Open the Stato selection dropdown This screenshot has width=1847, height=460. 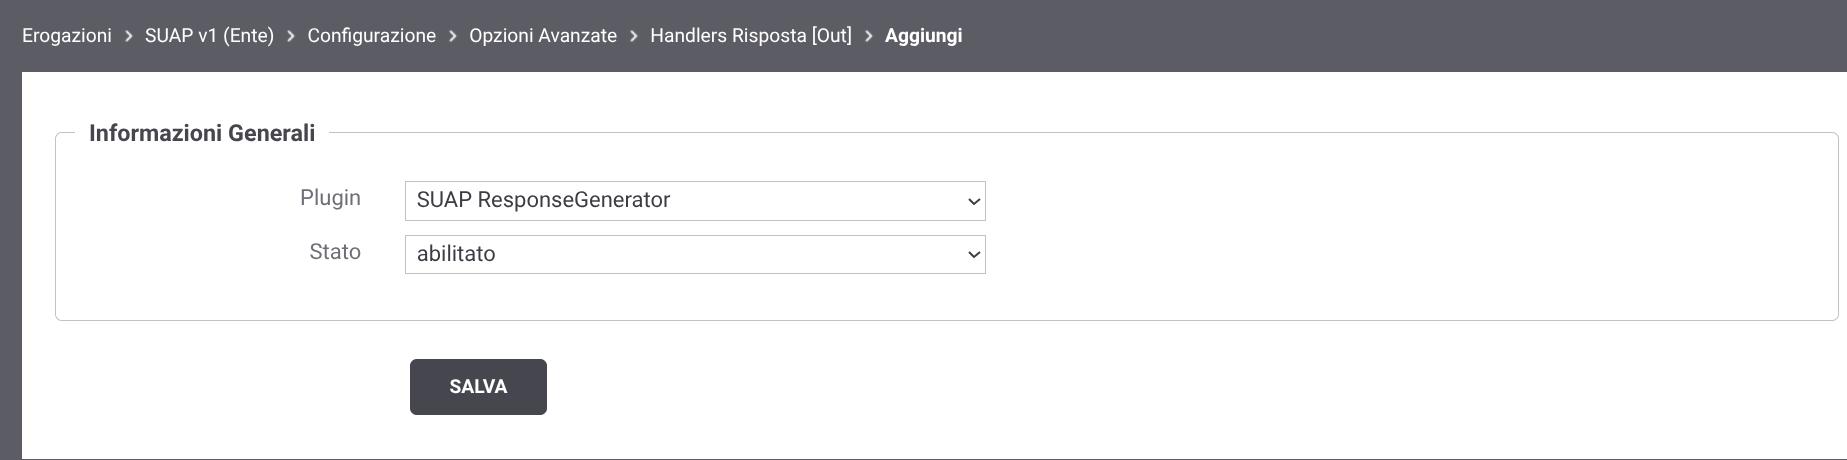[x=695, y=254]
